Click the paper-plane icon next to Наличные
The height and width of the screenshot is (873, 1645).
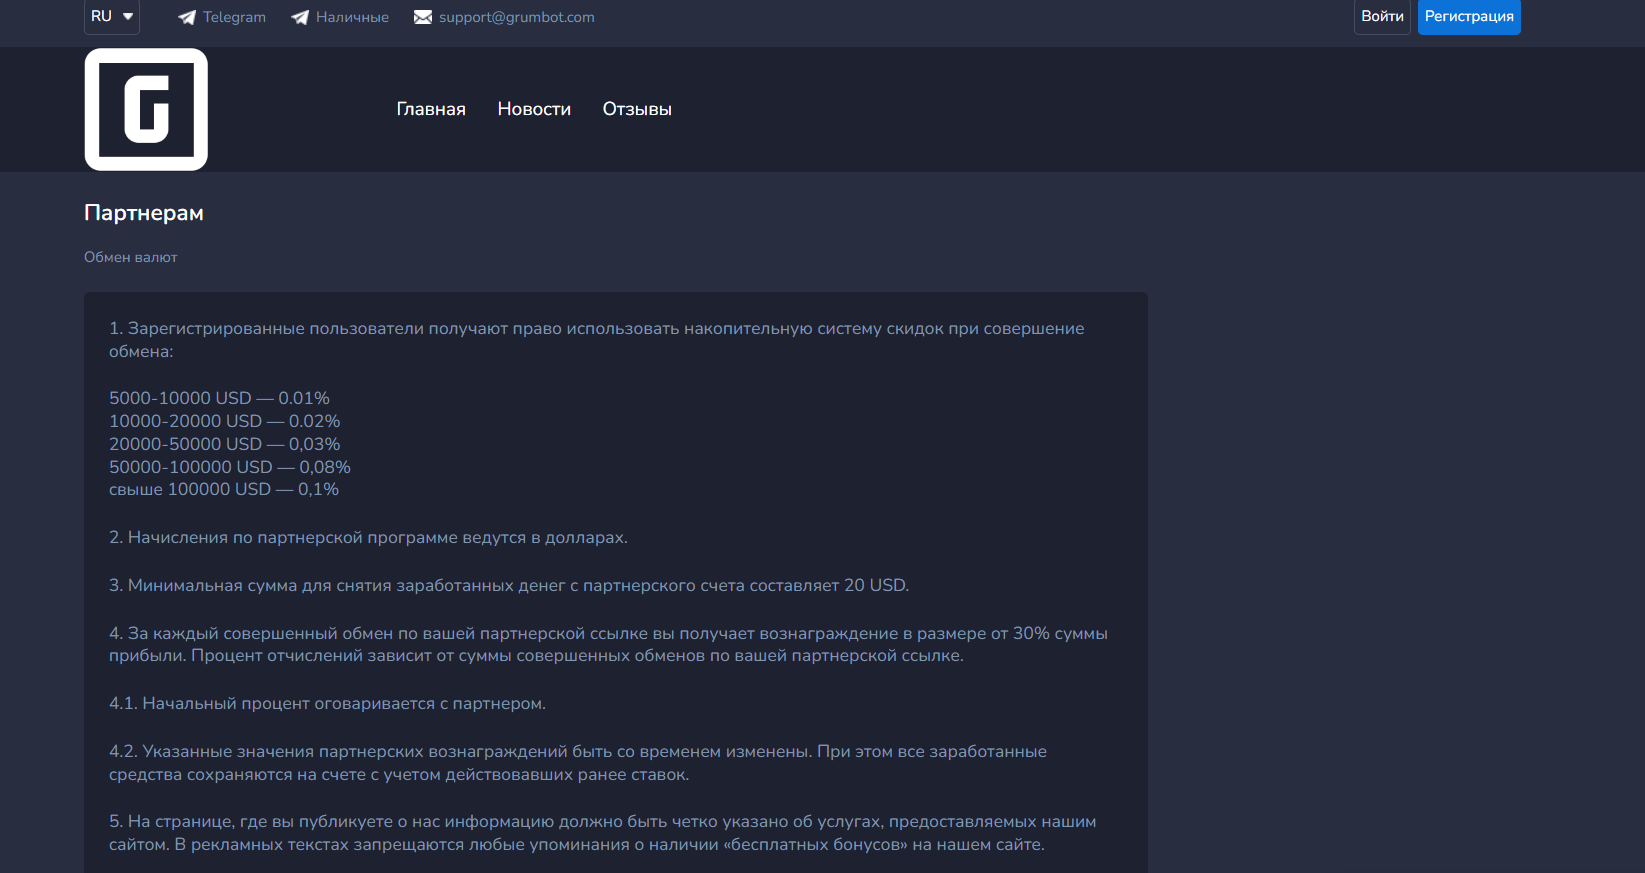(x=300, y=17)
